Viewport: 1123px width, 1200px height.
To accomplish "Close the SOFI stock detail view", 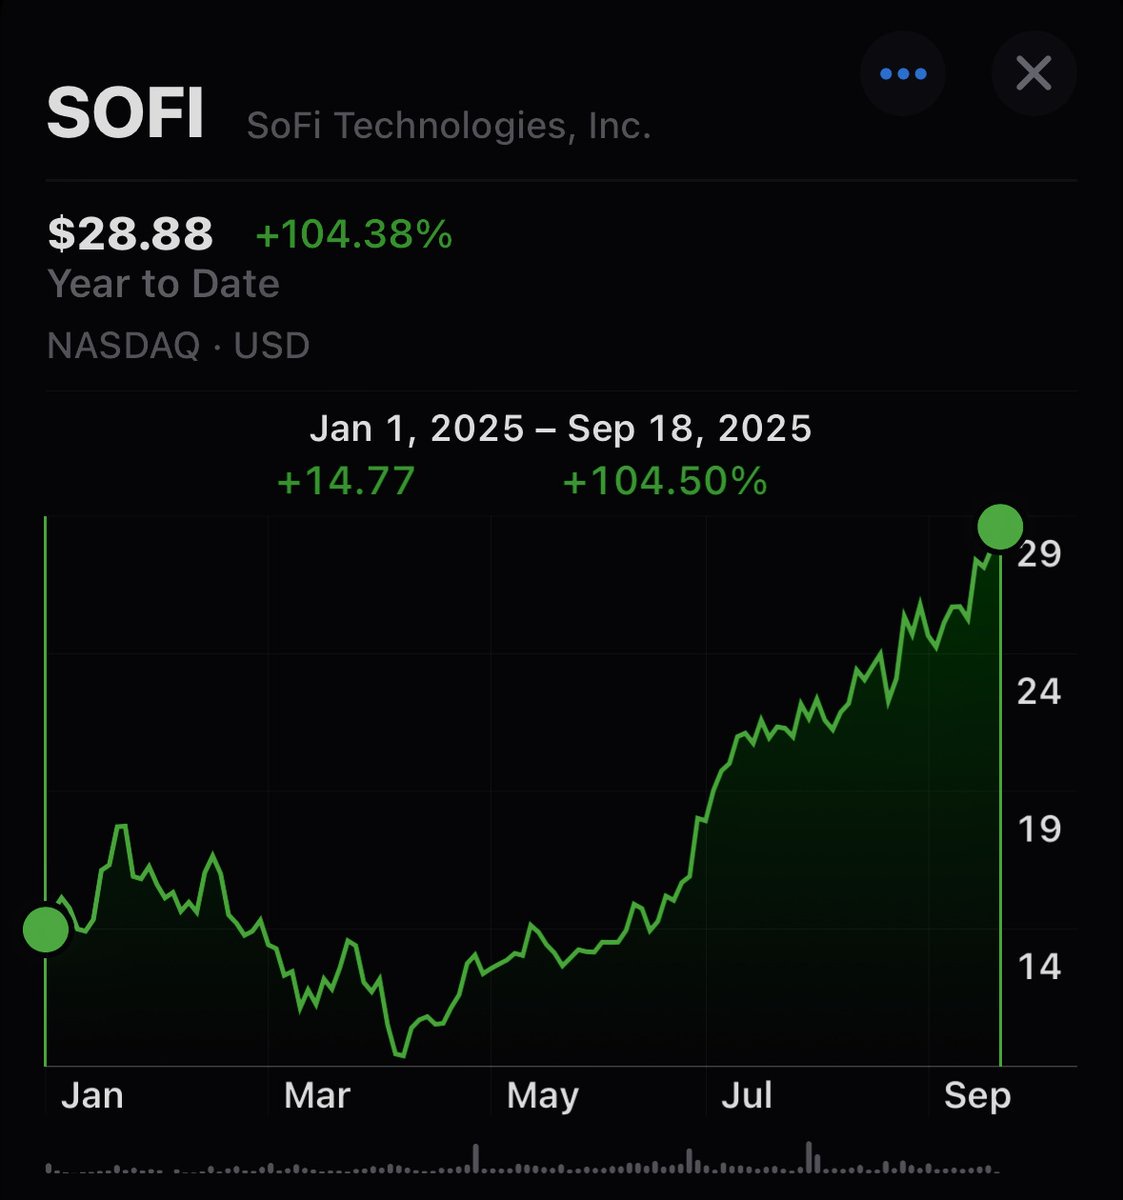I will coord(1033,74).
